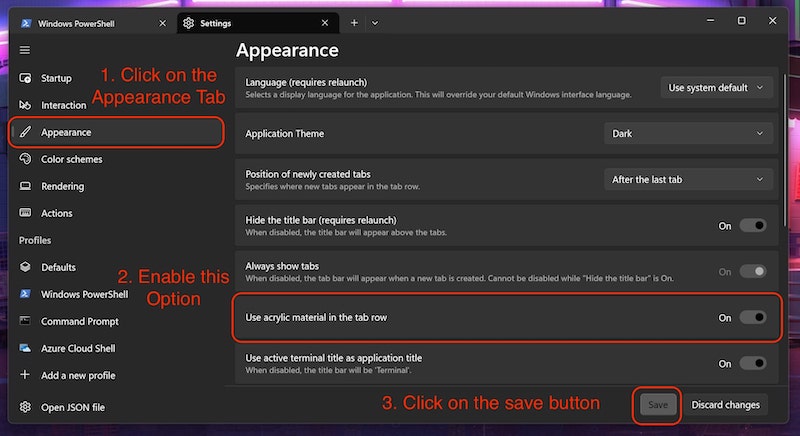
Task: Minimize the terminal window
Action: coord(710,20)
